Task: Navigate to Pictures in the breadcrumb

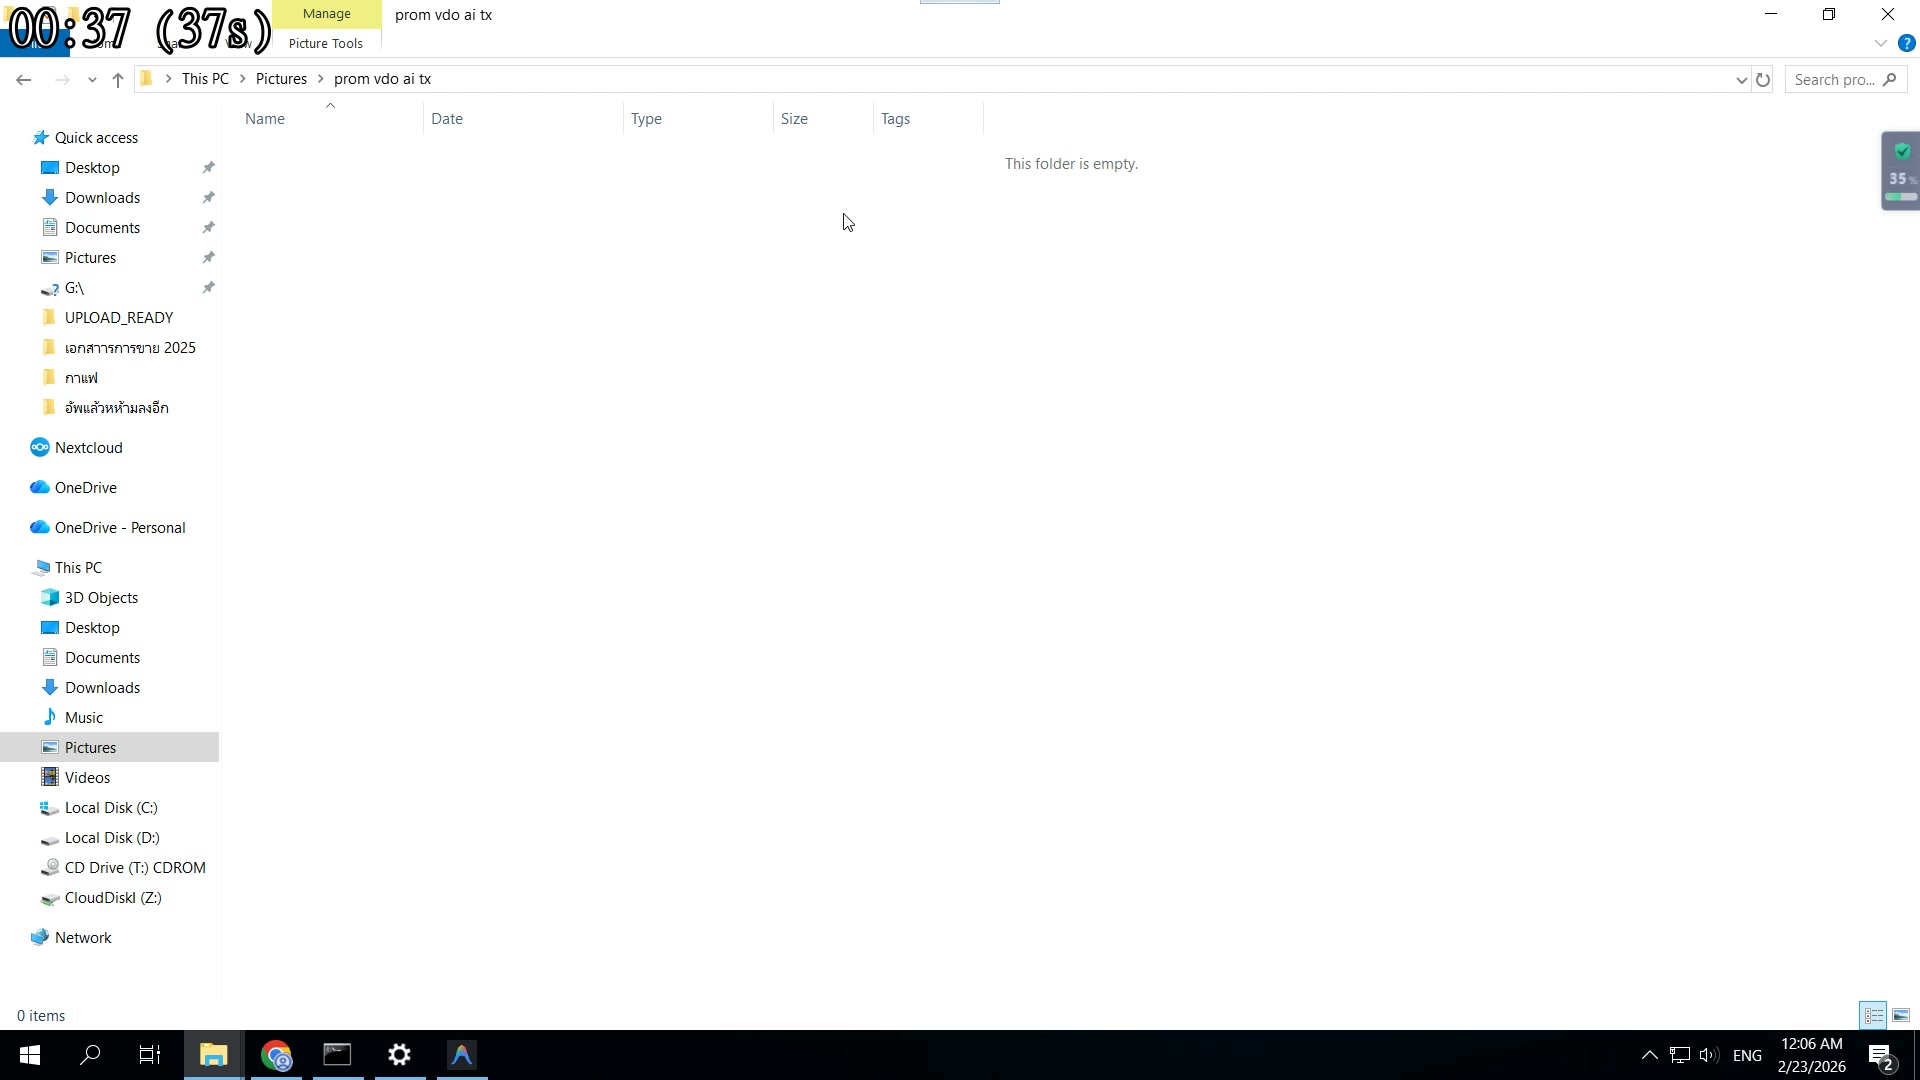Action: click(x=281, y=79)
